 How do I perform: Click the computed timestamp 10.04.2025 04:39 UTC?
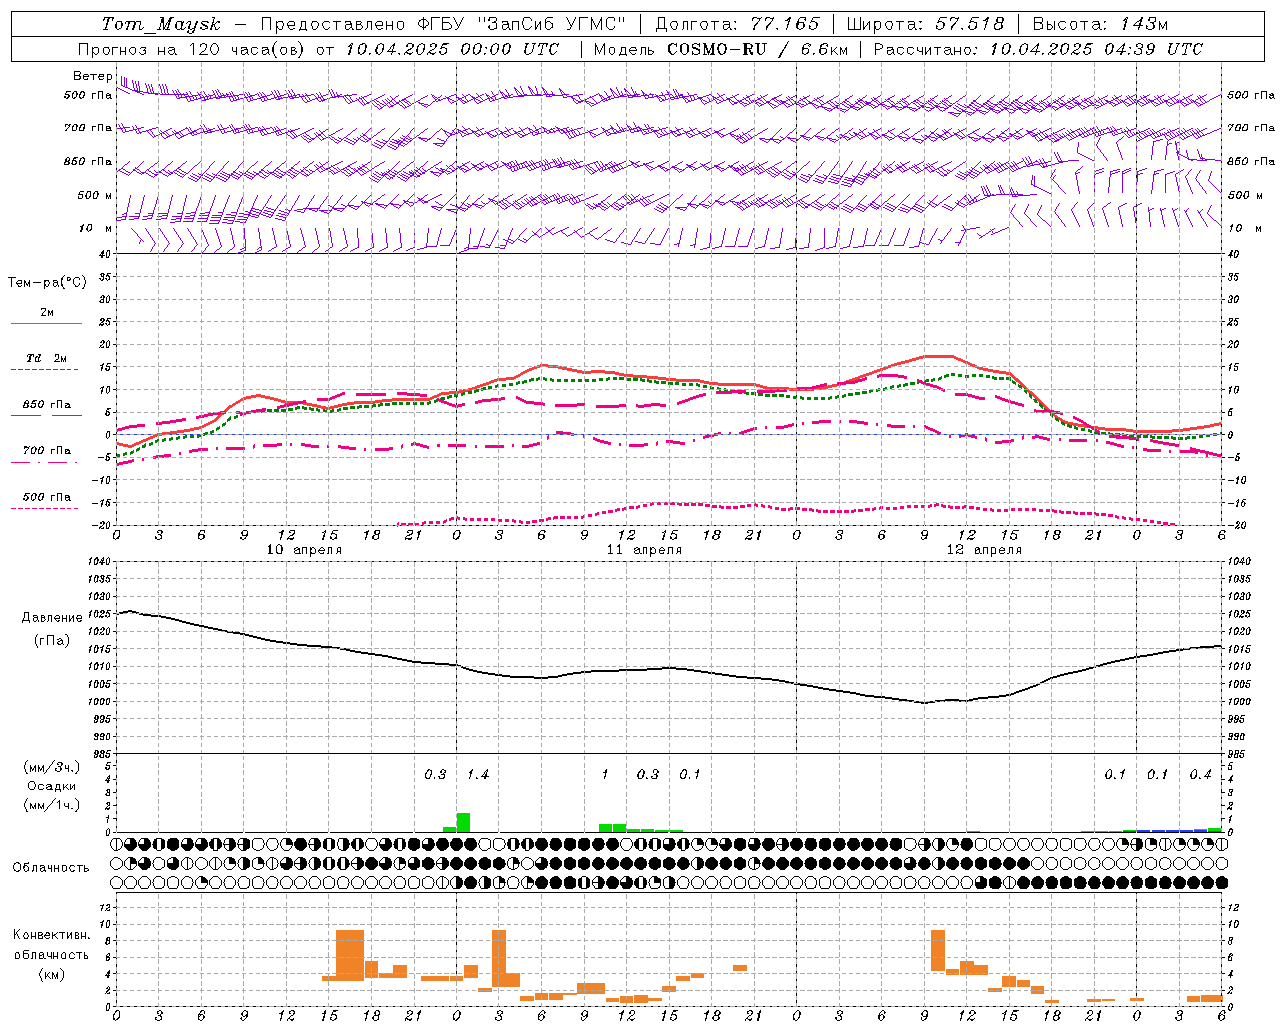[1096, 49]
